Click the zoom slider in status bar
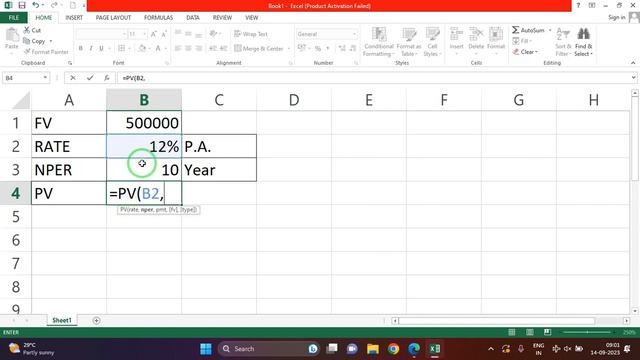This screenshot has height=360, width=640. coord(587,332)
